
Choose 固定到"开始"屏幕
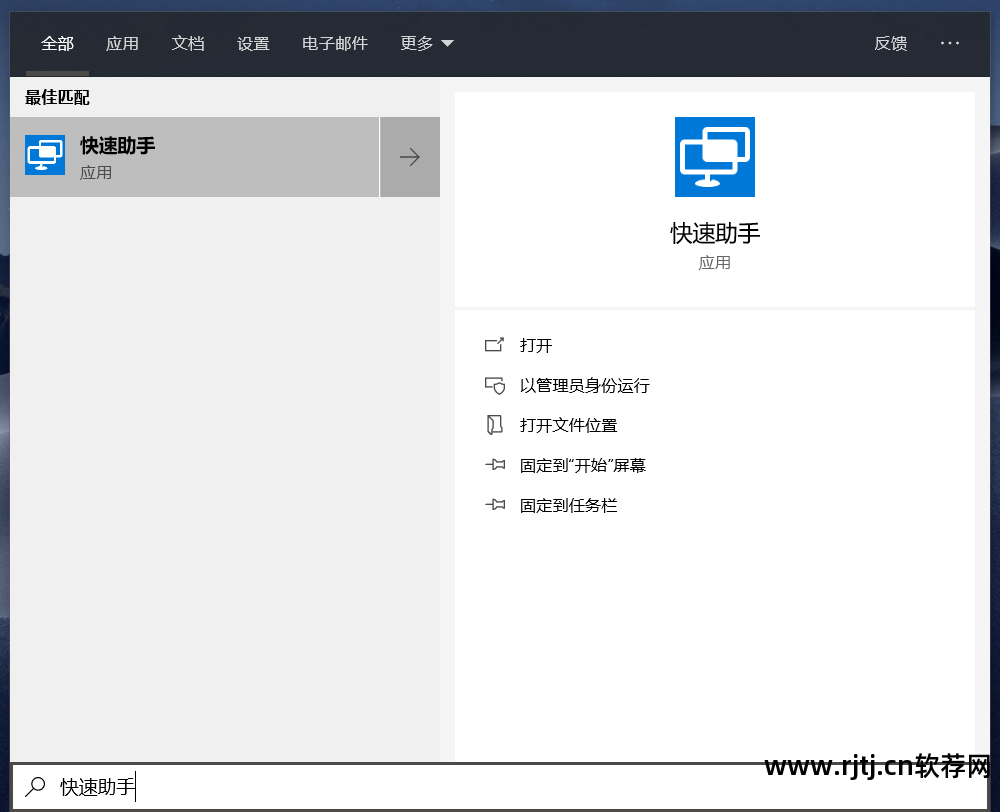click(583, 466)
